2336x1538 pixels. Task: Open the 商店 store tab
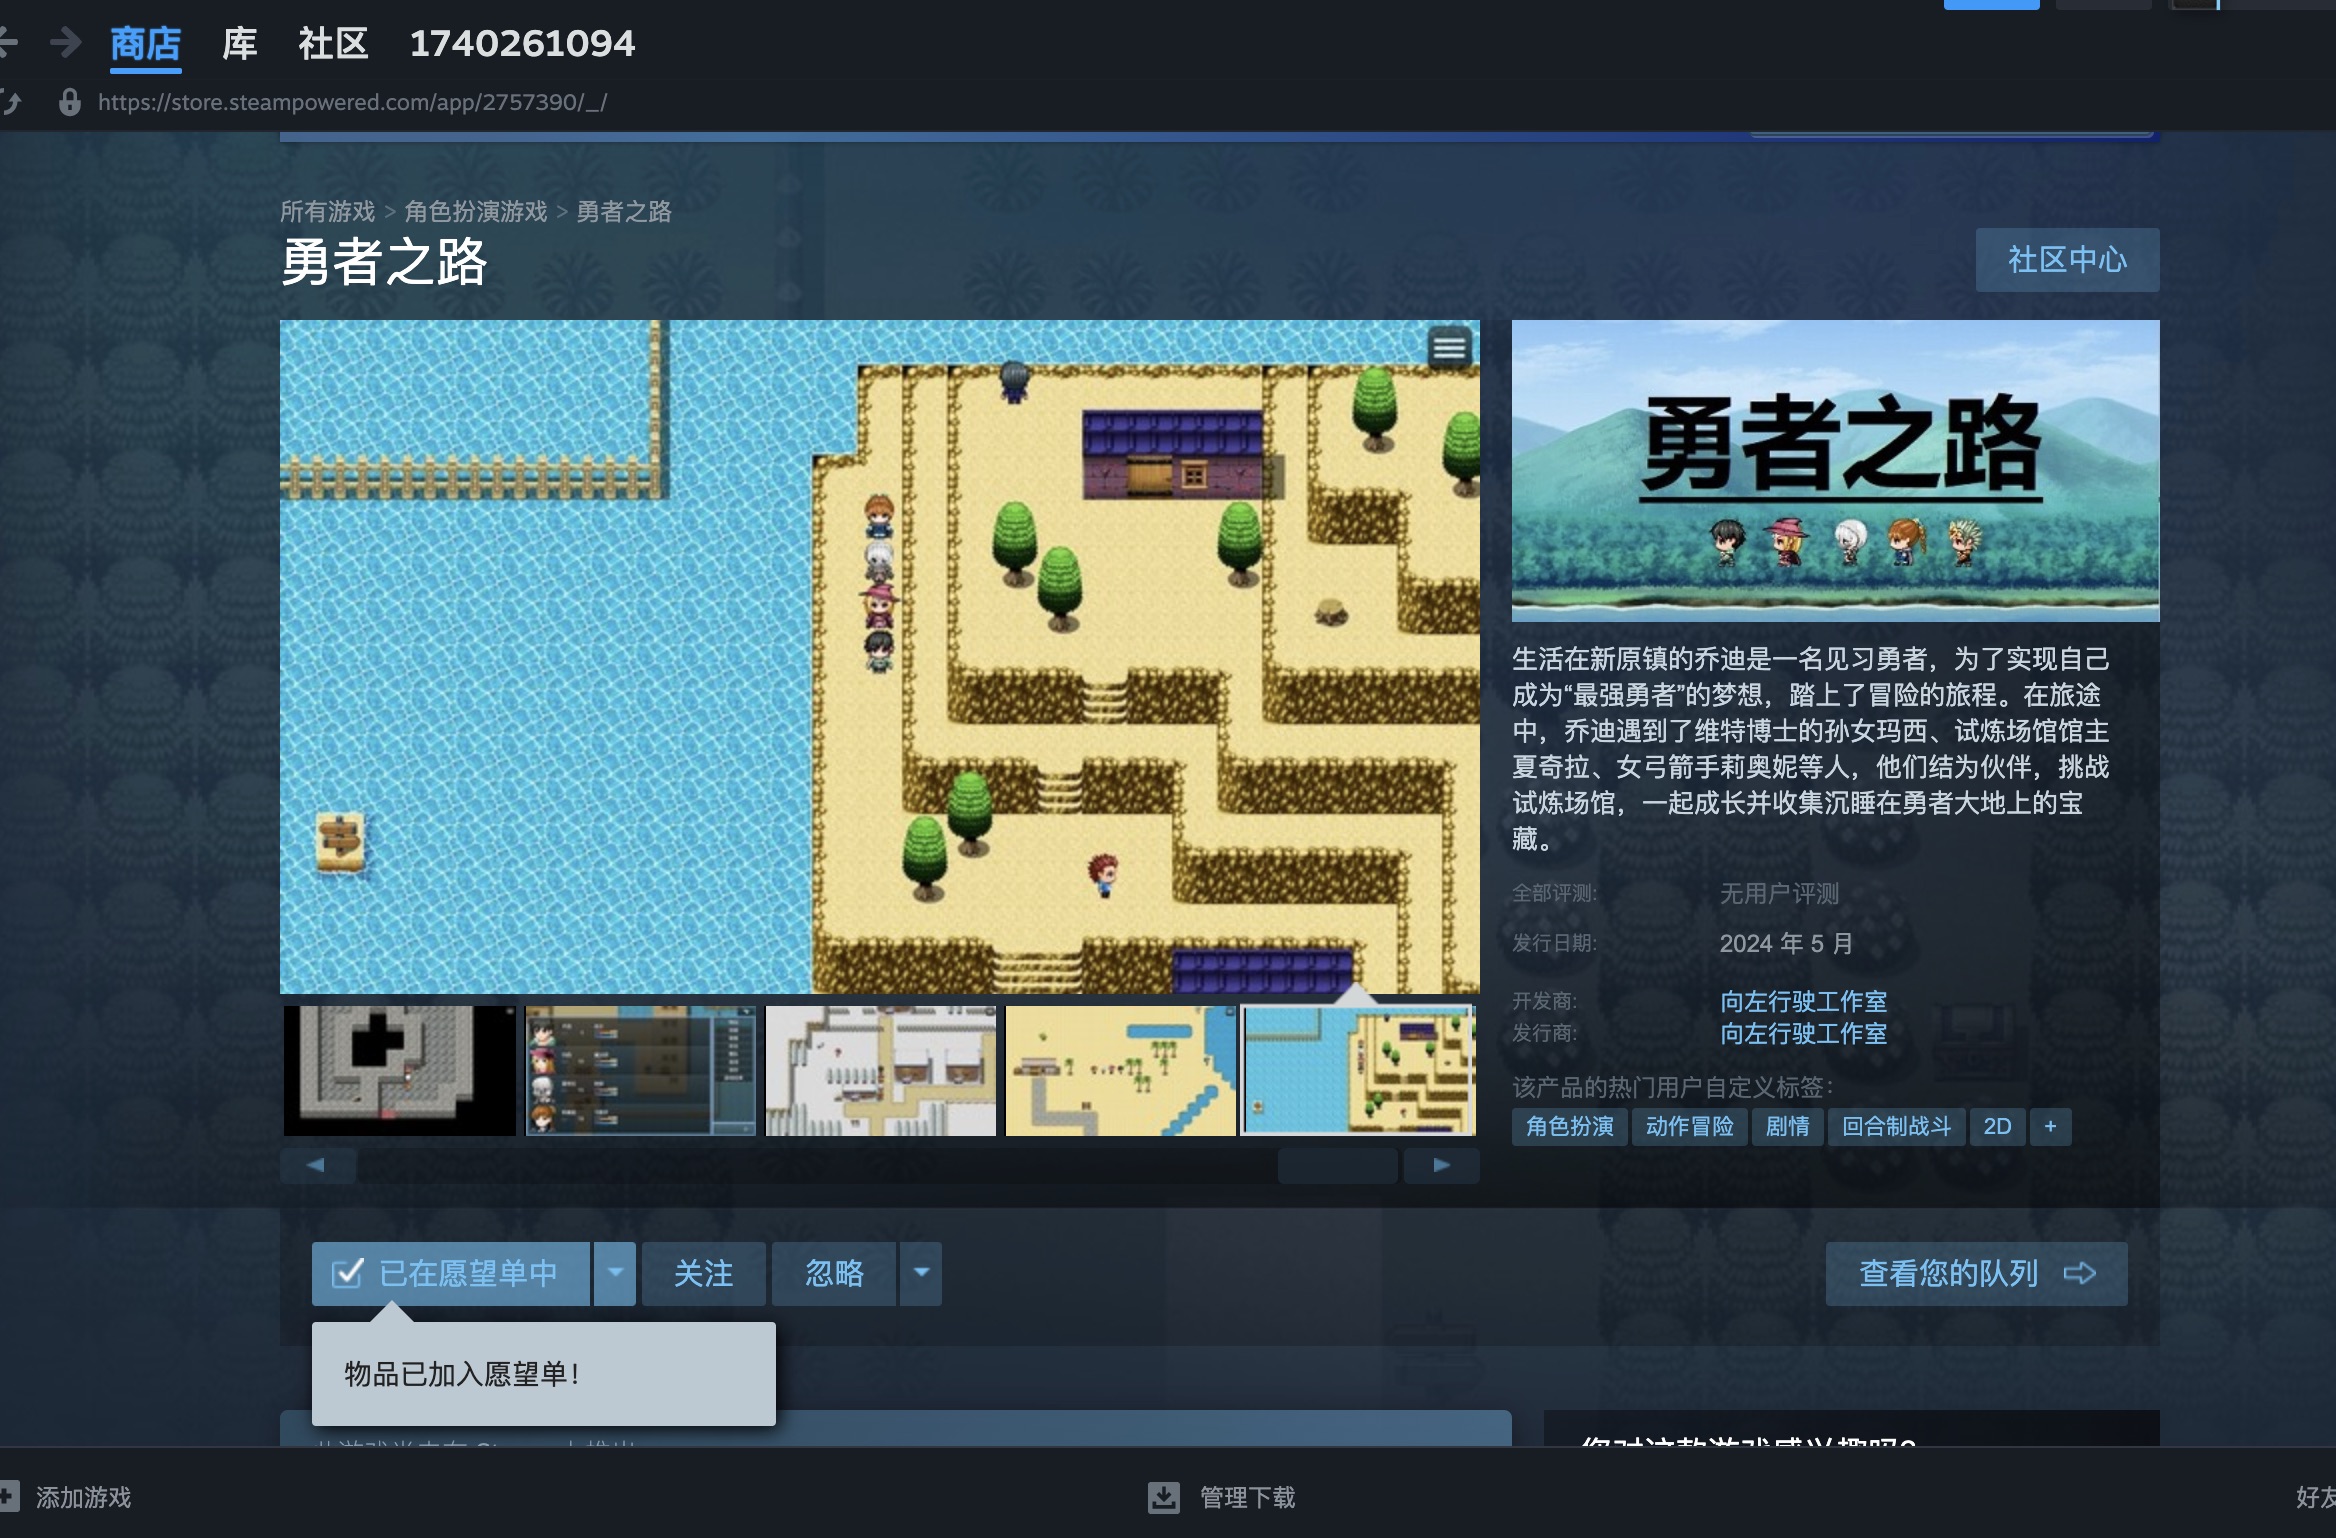tap(145, 44)
